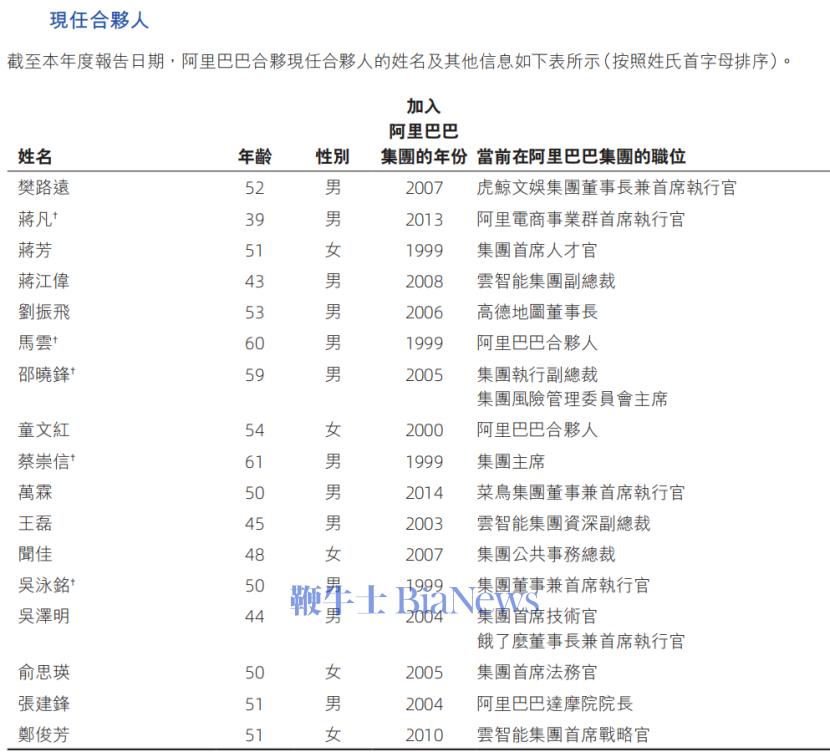Click 蔣江偉's join year 2008
This screenshot has width=830, height=752.
424,282
